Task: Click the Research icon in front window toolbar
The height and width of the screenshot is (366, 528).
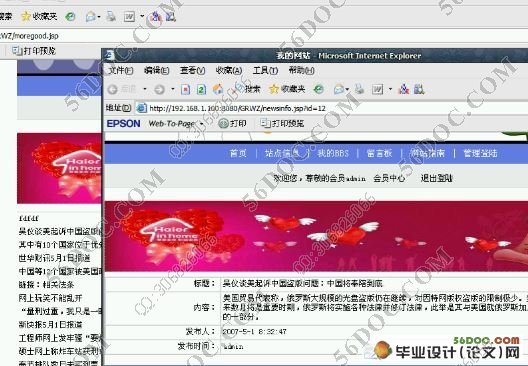Action: 419,89
